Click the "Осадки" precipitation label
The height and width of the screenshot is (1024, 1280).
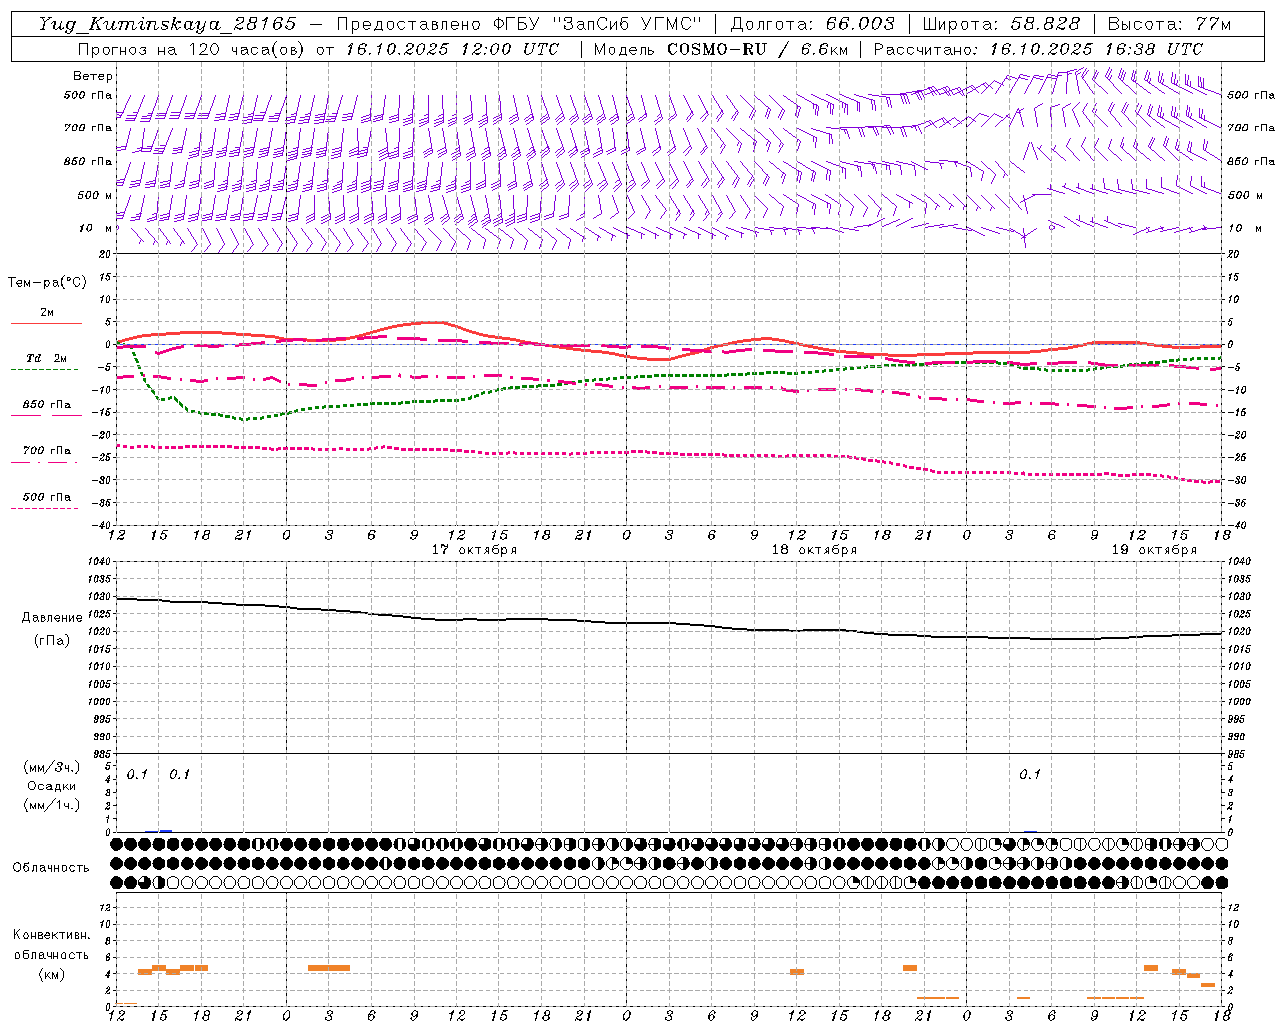pyautogui.click(x=51, y=786)
